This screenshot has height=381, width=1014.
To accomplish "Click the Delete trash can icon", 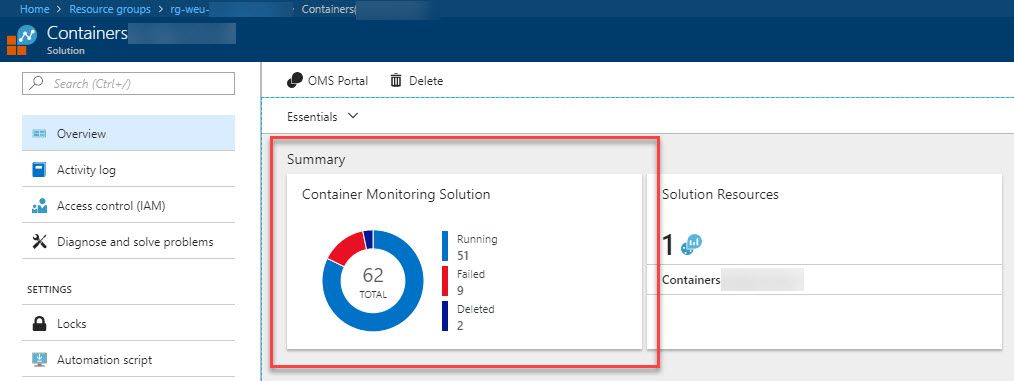I will click(x=396, y=80).
